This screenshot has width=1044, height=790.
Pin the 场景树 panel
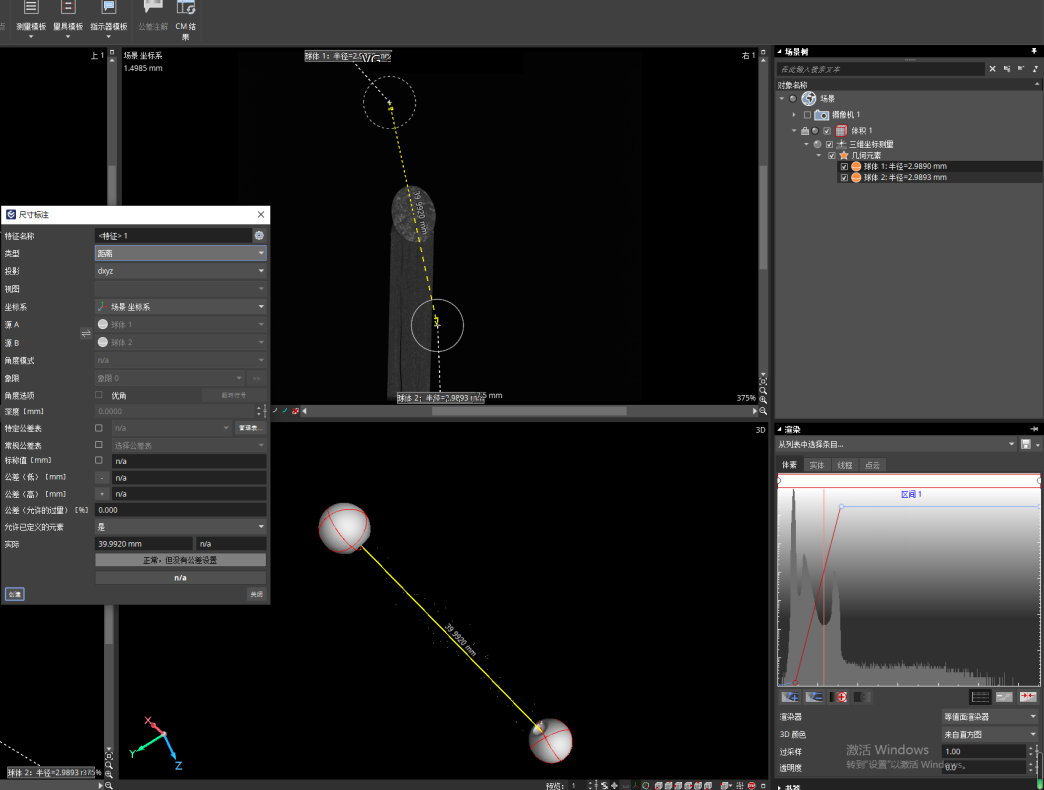point(1034,51)
